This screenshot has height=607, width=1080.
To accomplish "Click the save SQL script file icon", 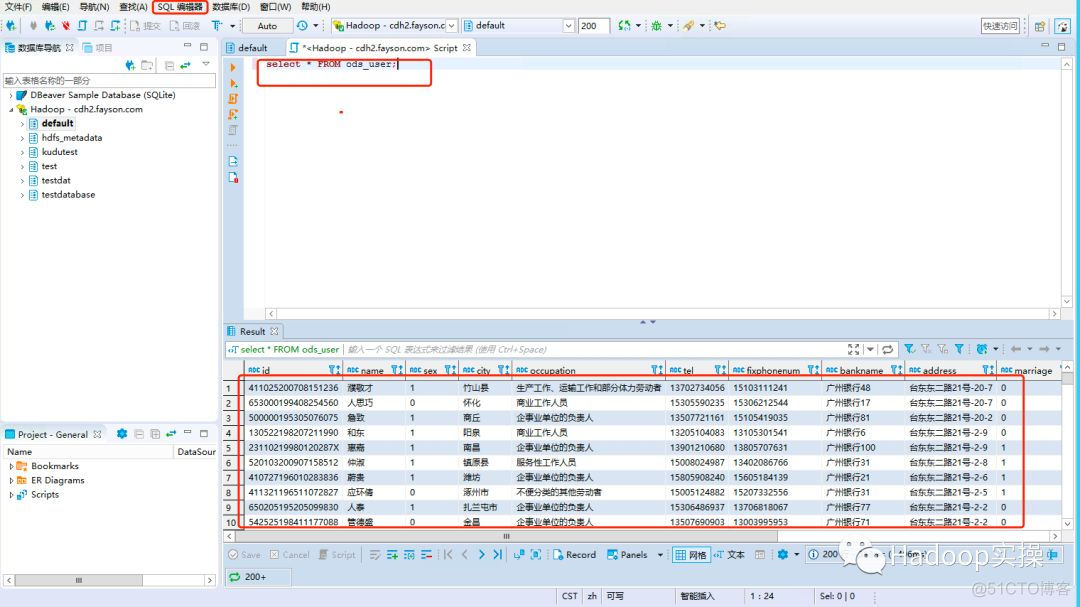I will [233, 178].
